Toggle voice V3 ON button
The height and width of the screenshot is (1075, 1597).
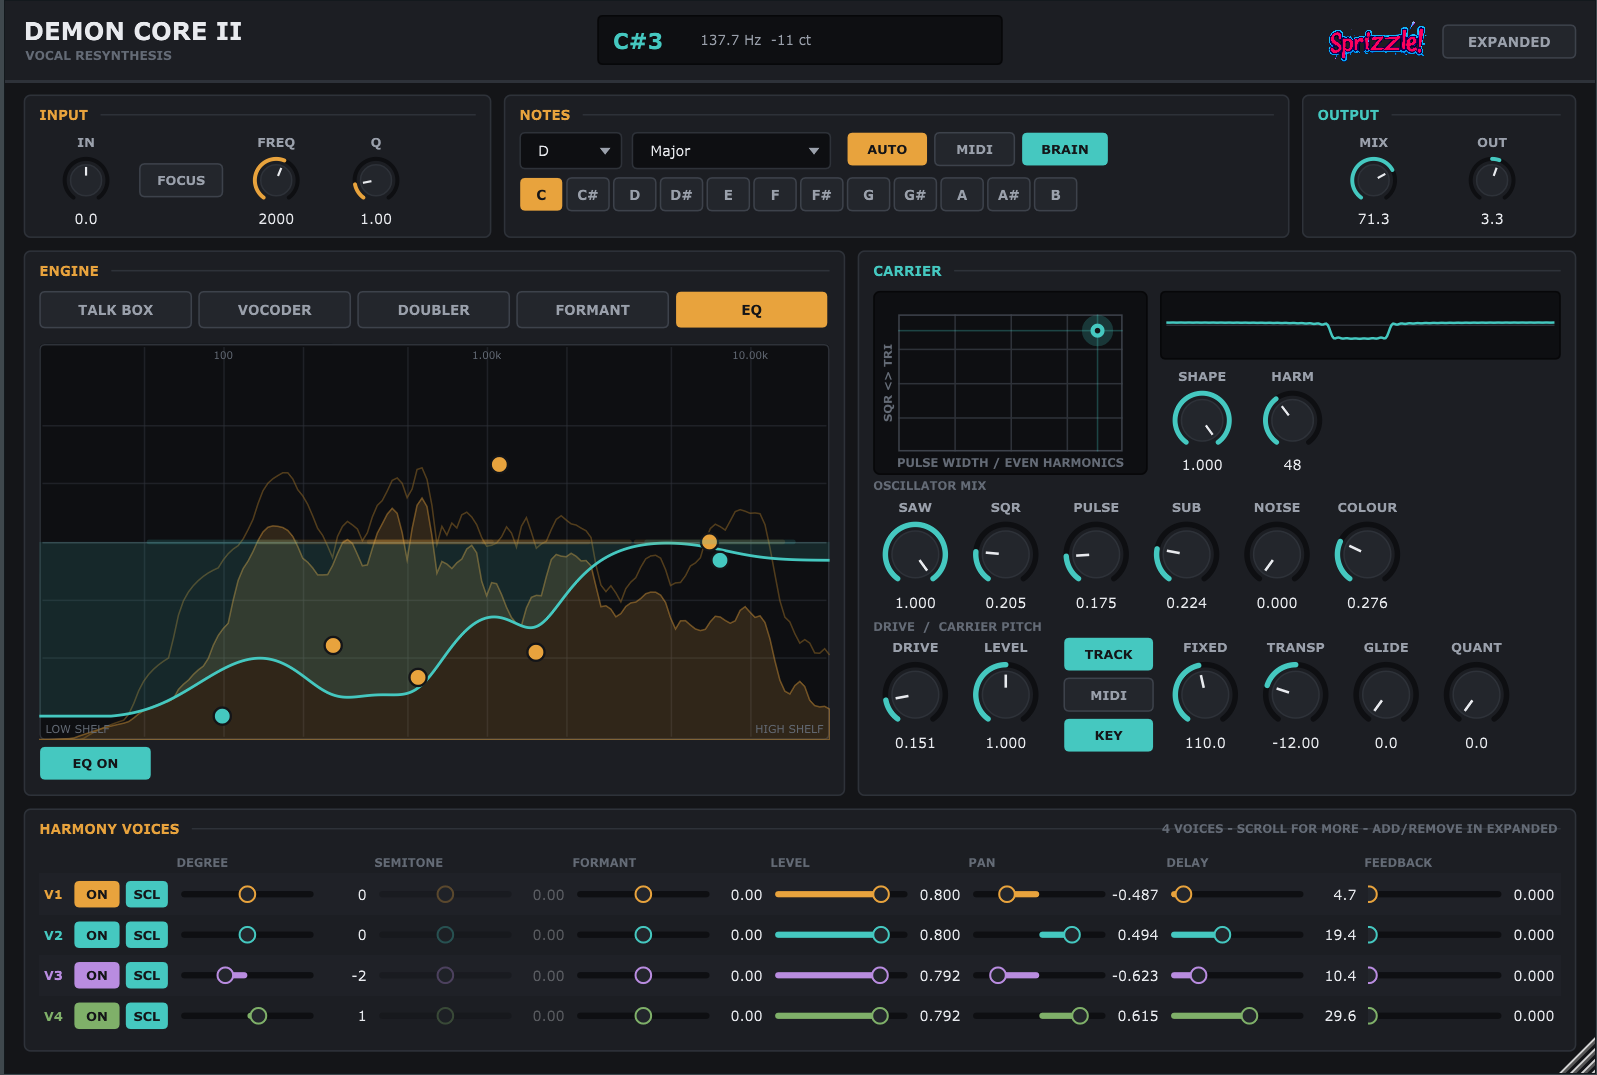pos(97,975)
